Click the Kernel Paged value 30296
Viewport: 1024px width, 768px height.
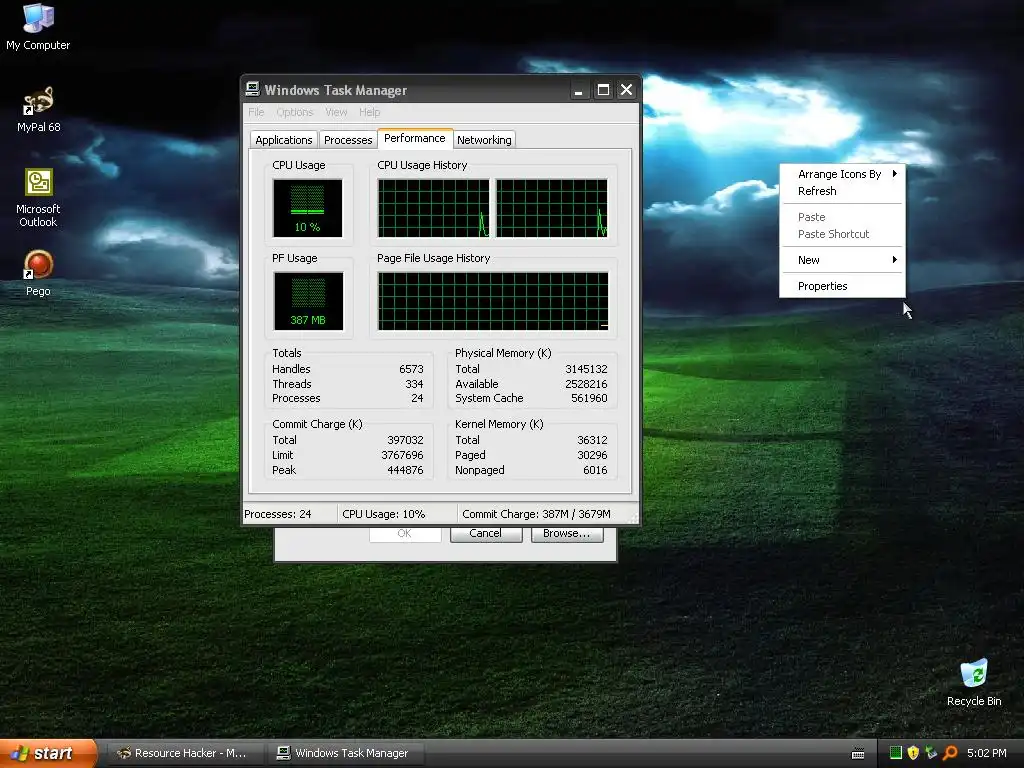point(592,455)
